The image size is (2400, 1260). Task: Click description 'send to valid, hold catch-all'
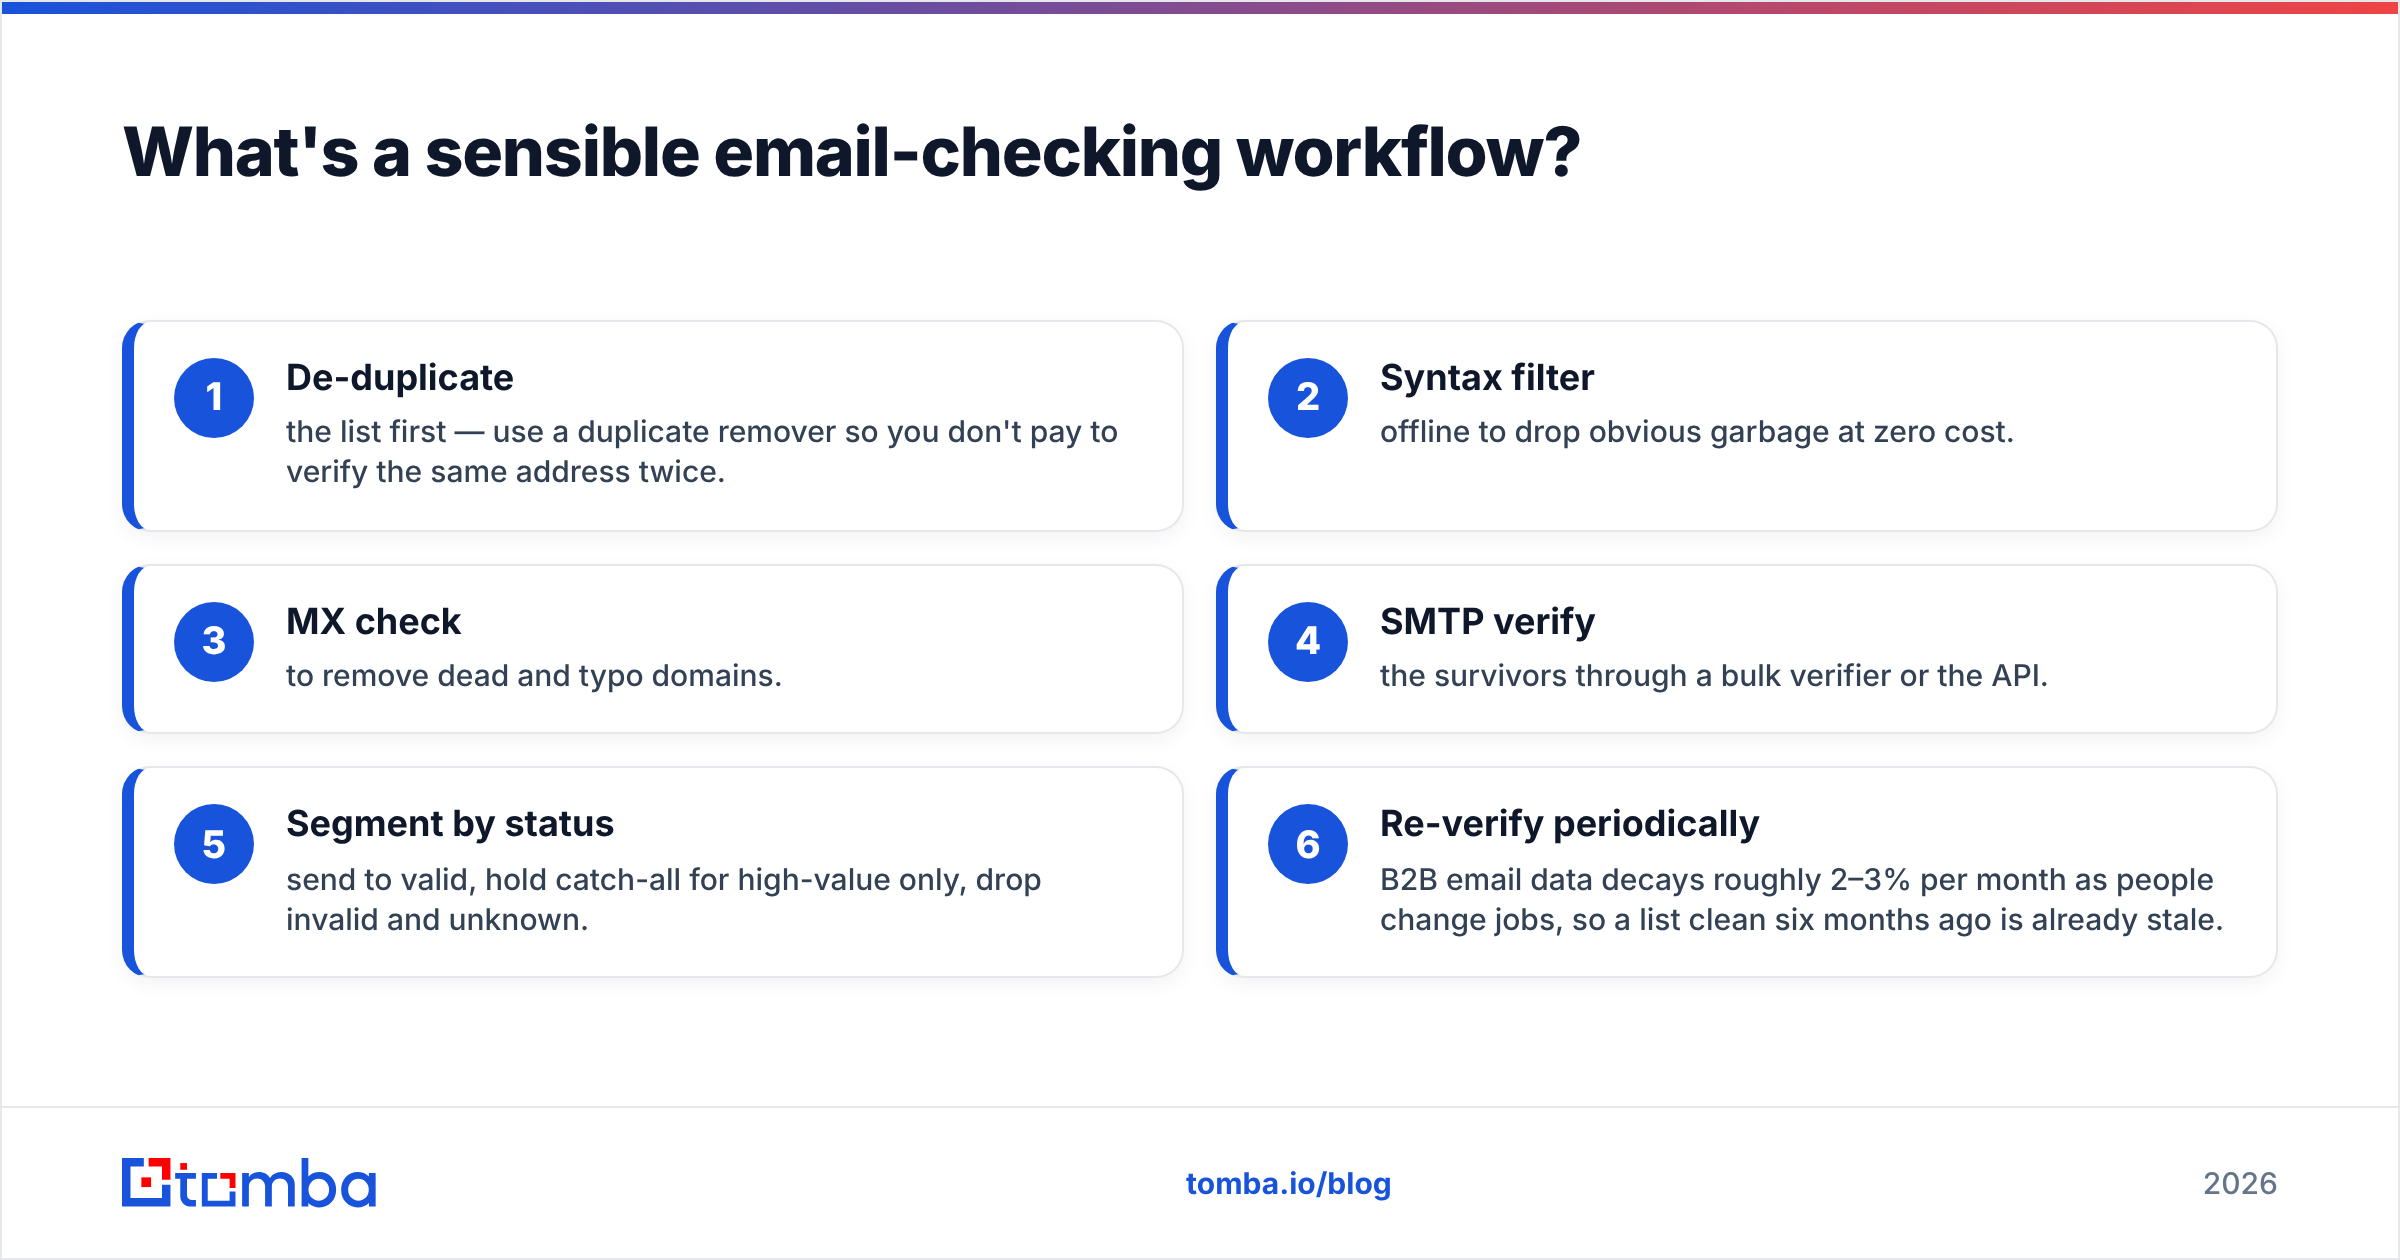[664, 899]
